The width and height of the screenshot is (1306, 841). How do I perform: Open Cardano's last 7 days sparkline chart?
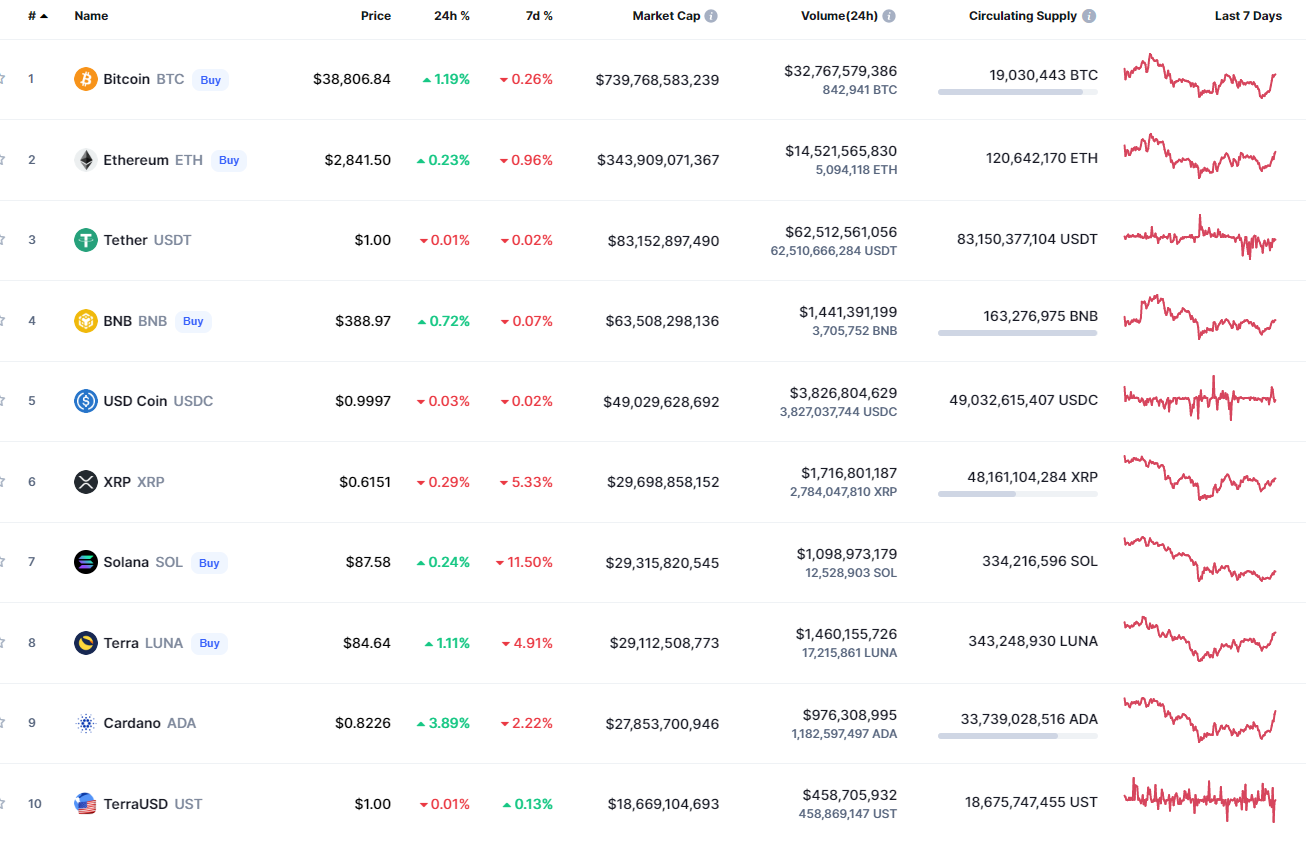(1200, 720)
